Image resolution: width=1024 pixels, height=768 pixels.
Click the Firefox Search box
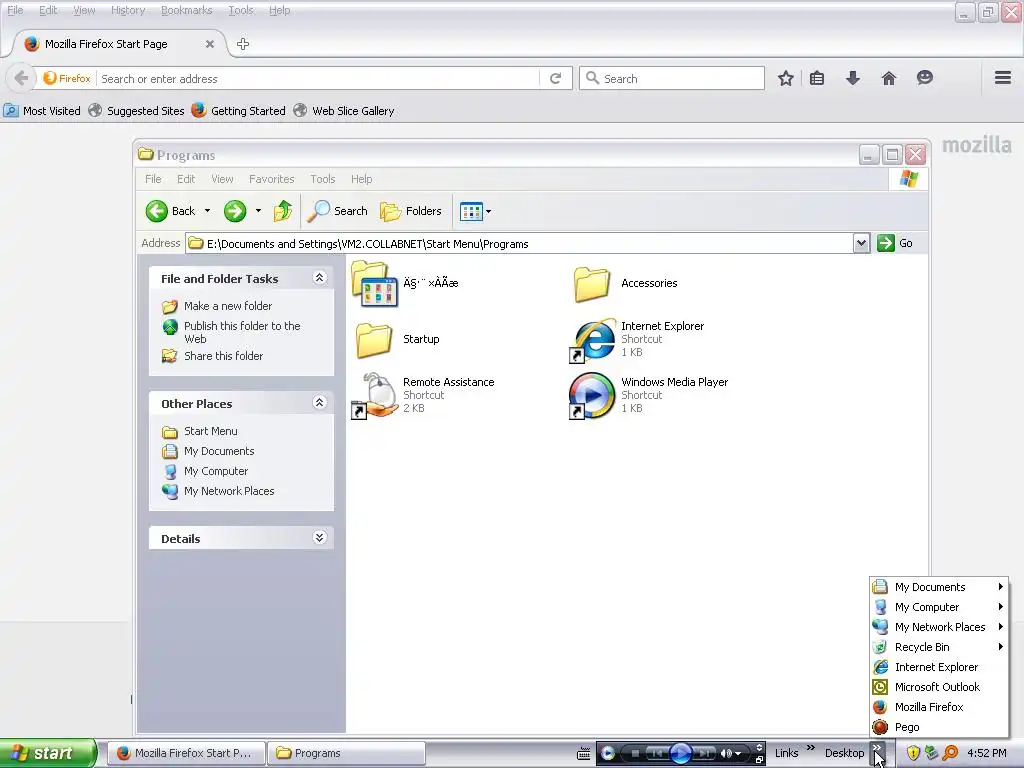[x=672, y=78]
